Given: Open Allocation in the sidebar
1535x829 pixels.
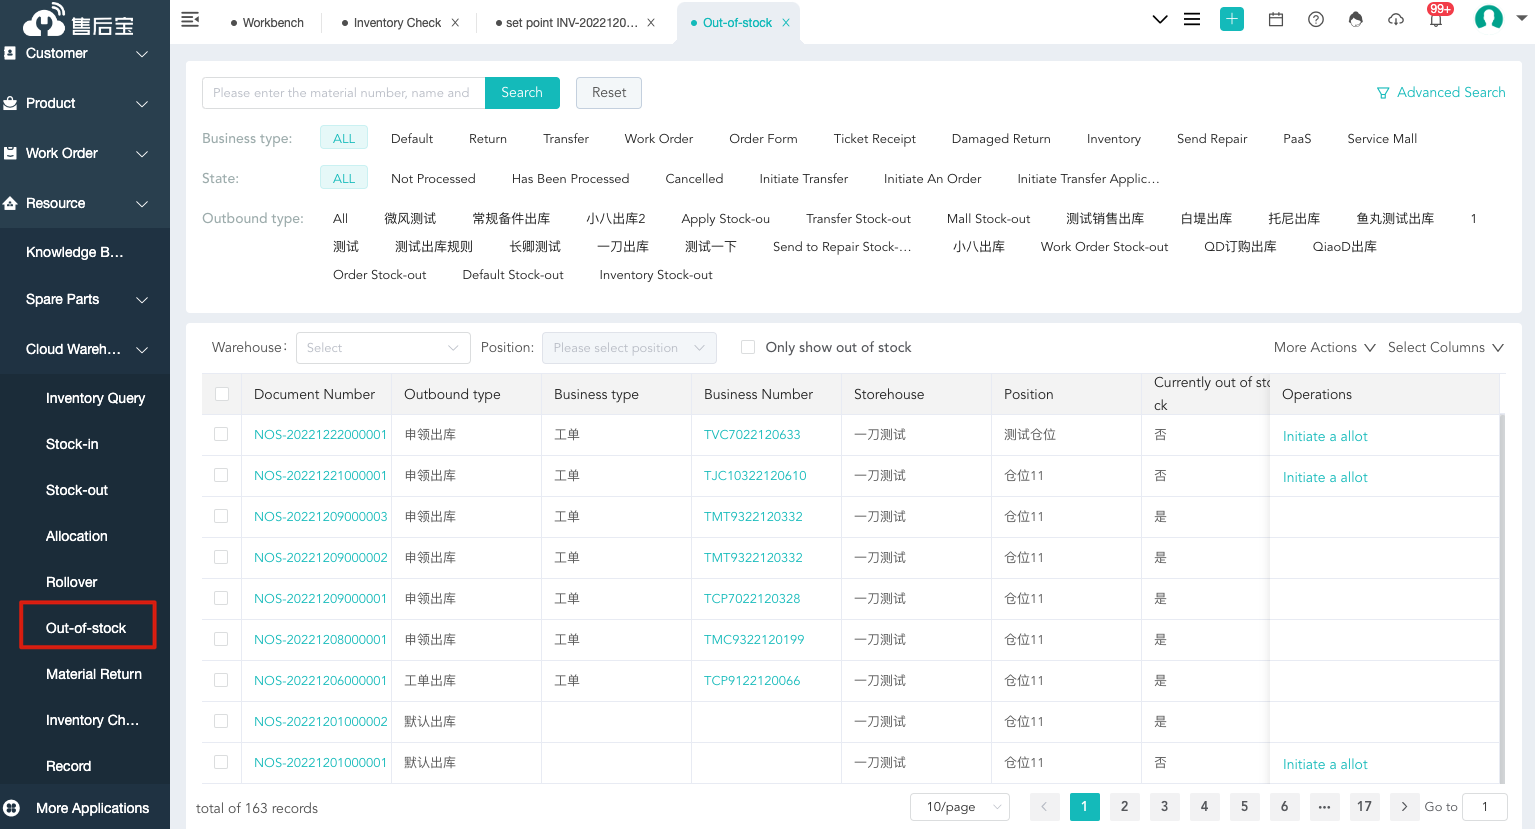Looking at the screenshot, I should click(77, 536).
